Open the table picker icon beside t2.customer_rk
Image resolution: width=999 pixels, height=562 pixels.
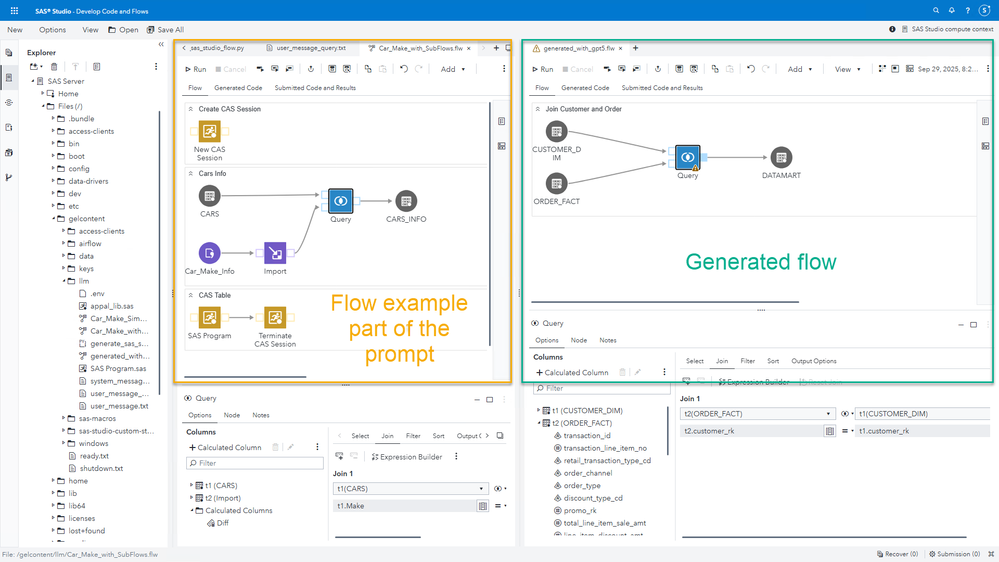(x=830, y=431)
